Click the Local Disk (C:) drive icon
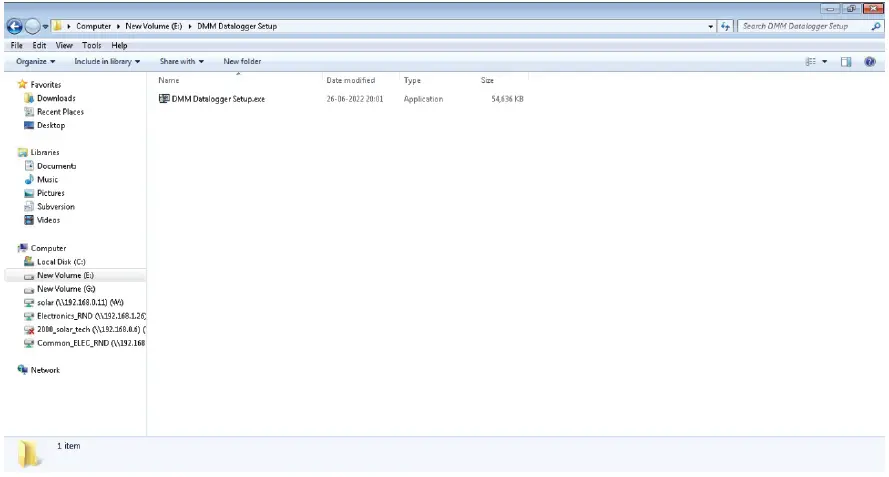889x477 pixels. click(29, 261)
